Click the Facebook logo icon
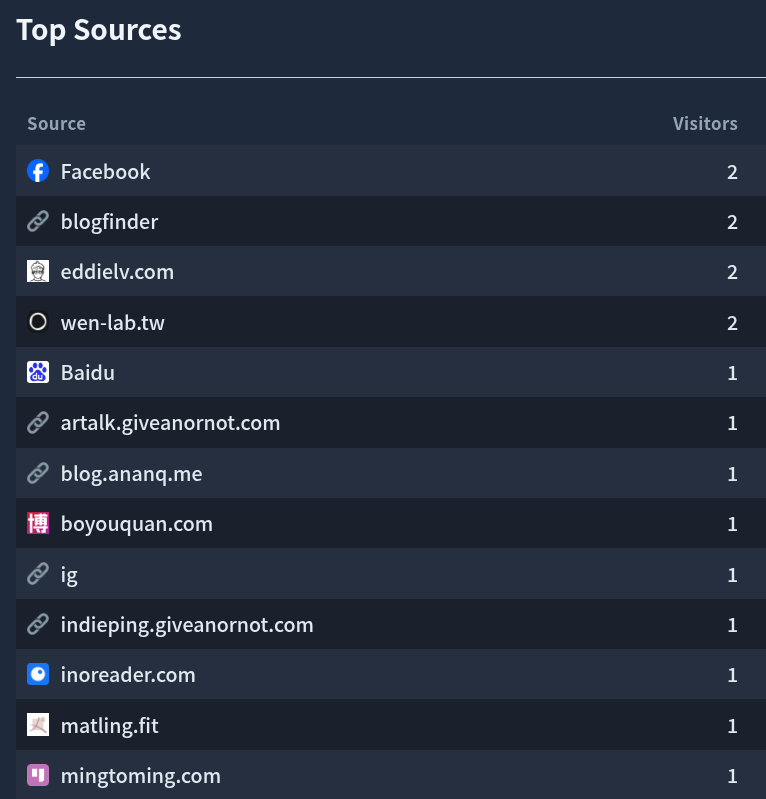The height and width of the screenshot is (799, 766). (38, 171)
